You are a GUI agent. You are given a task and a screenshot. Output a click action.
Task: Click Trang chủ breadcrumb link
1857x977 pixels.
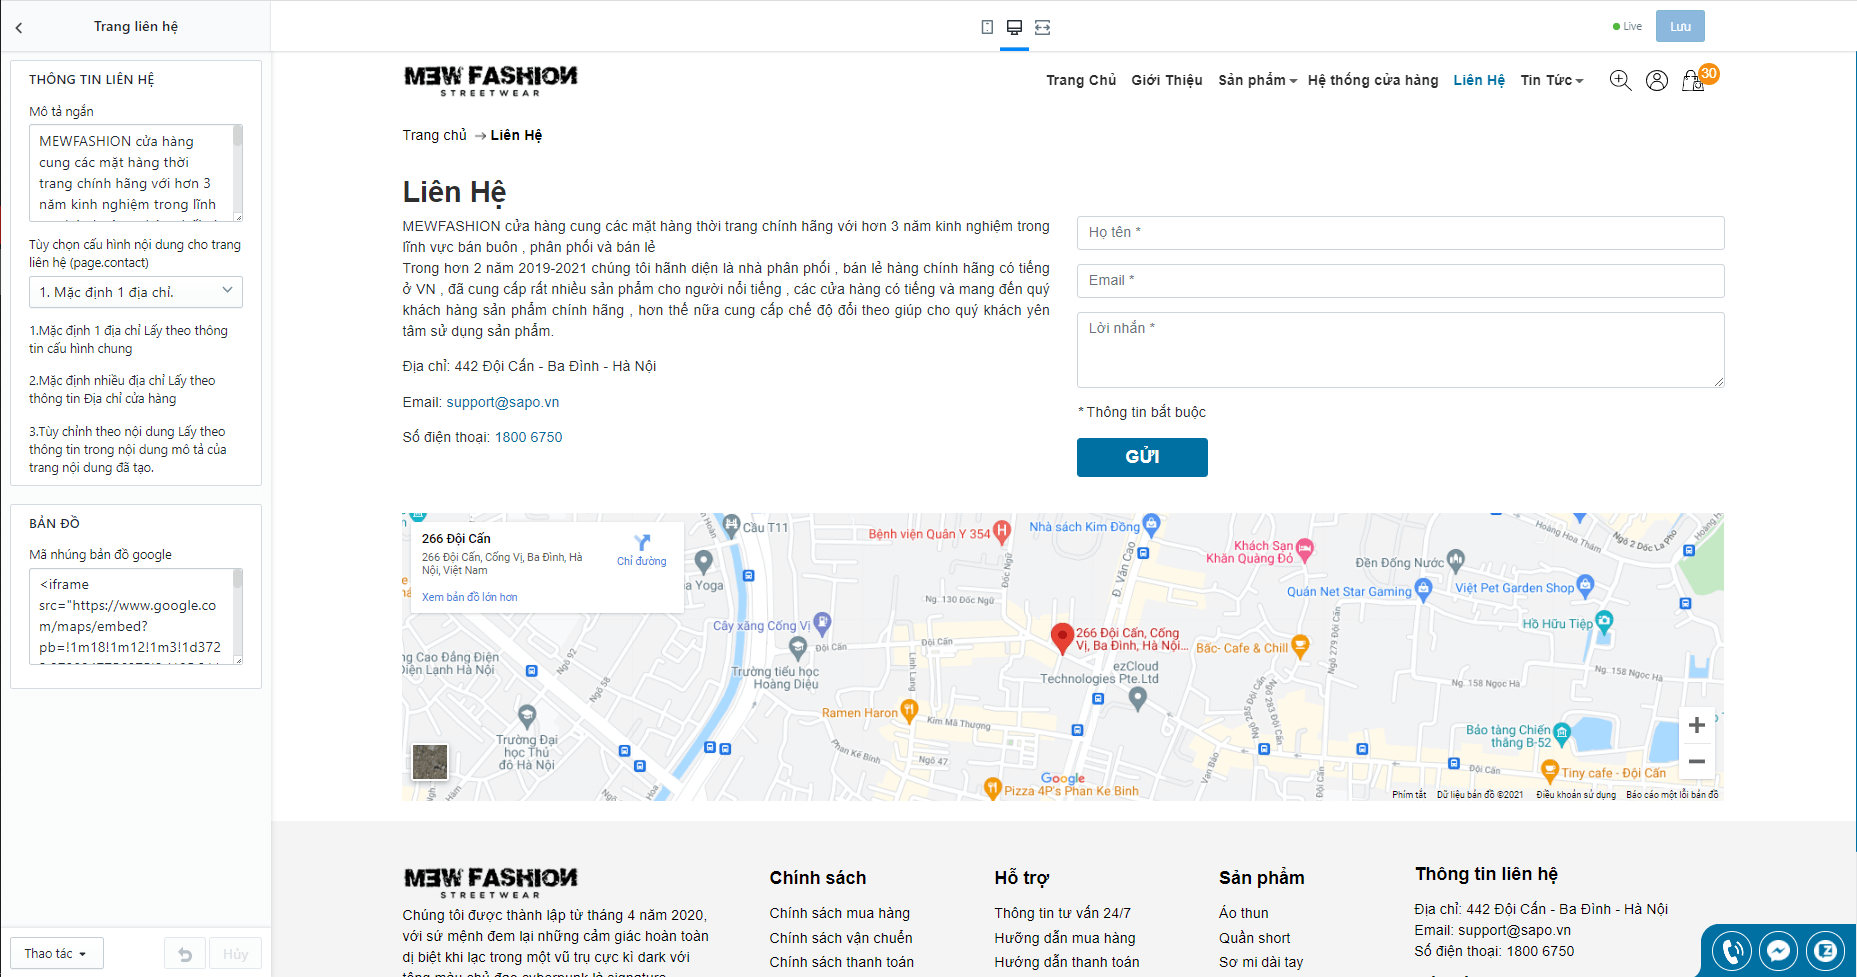point(435,135)
